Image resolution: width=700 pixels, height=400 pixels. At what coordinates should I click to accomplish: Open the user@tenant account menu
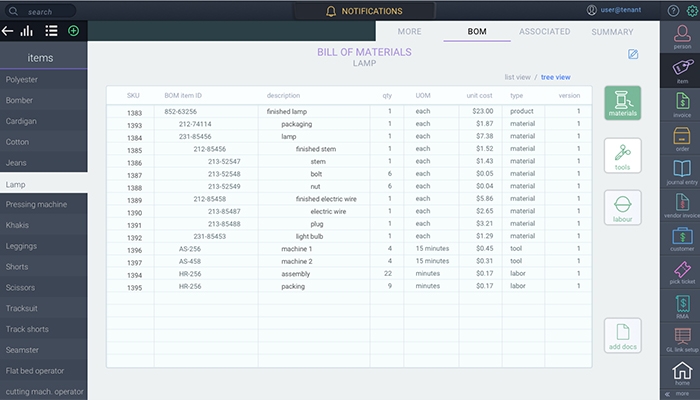(617, 11)
